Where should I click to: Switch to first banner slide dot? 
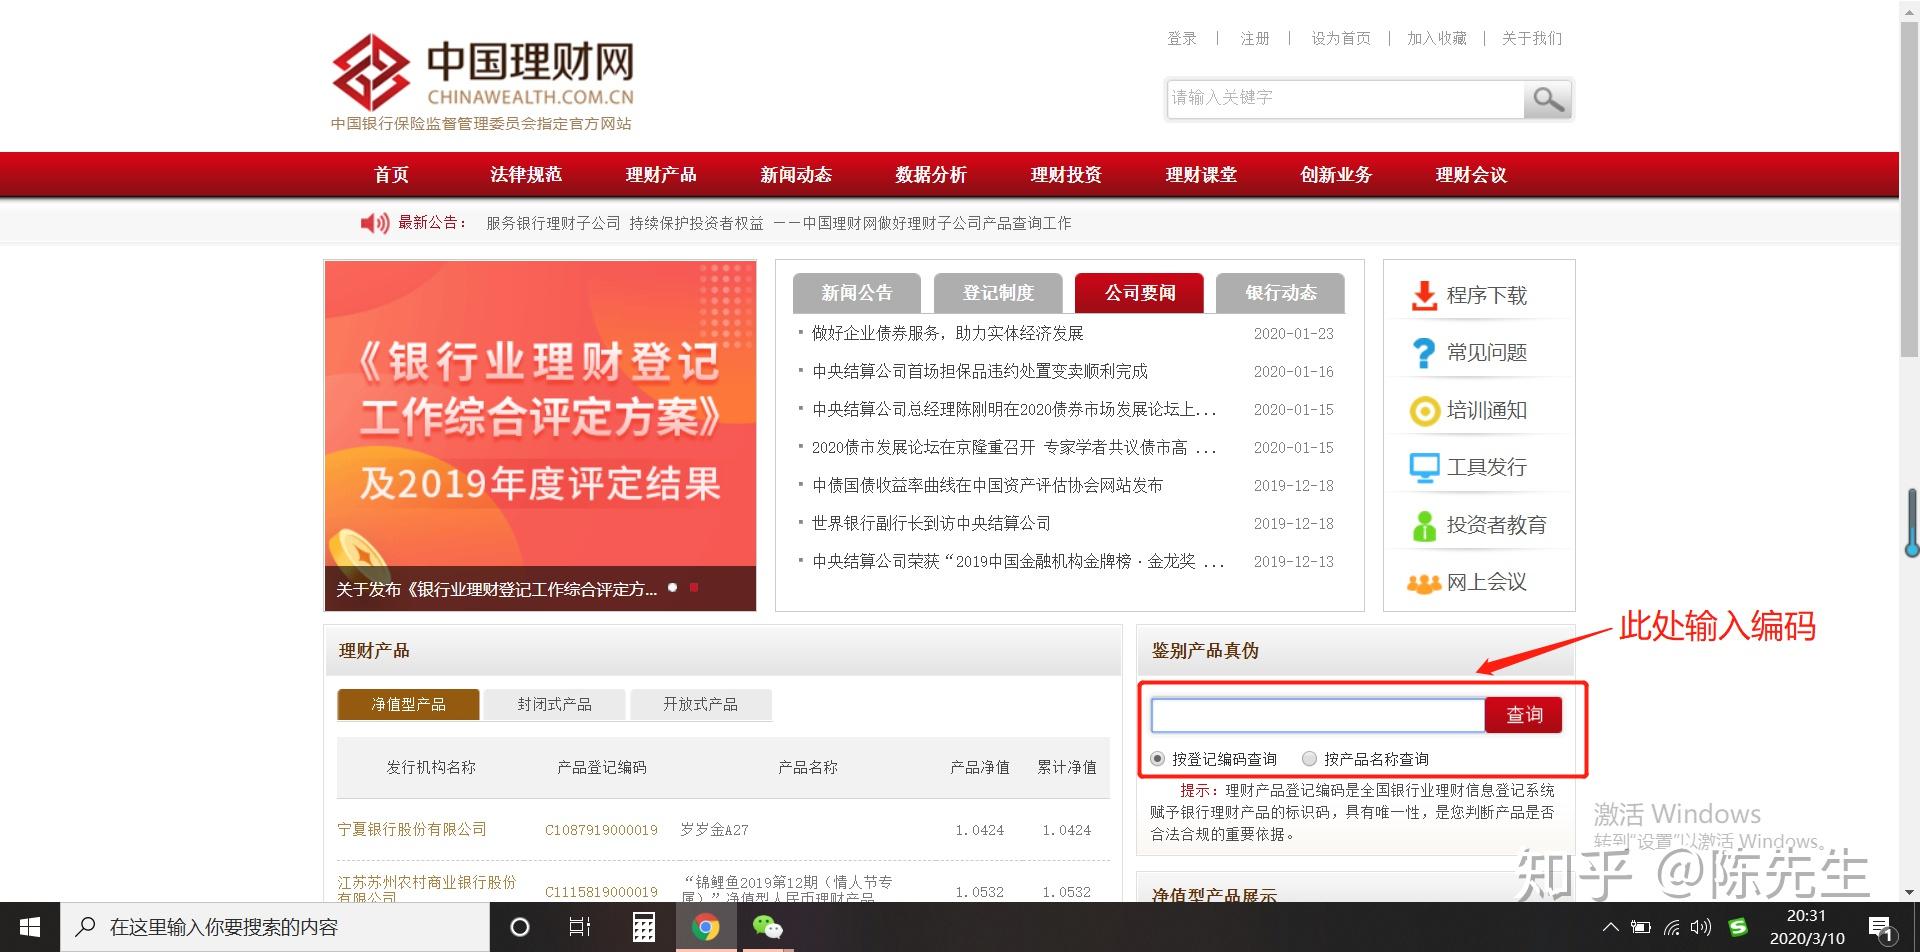coord(673,588)
